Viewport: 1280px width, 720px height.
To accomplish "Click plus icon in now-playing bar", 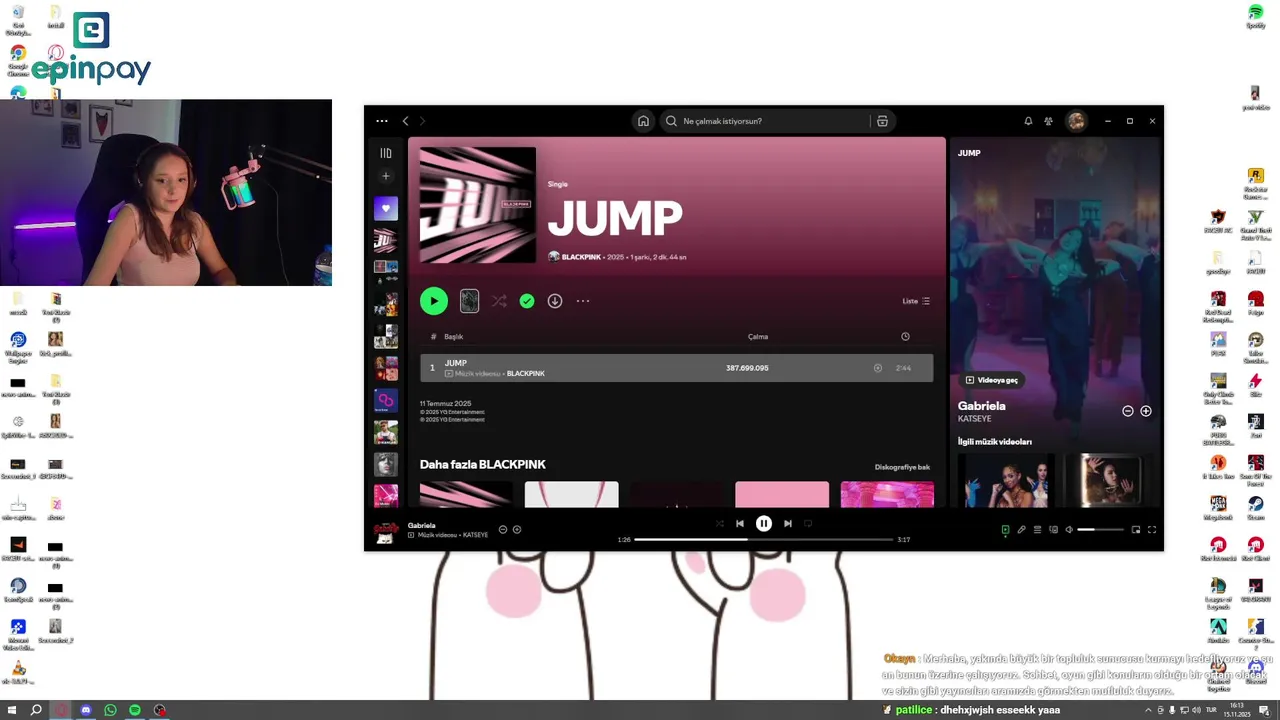I will tap(517, 530).
